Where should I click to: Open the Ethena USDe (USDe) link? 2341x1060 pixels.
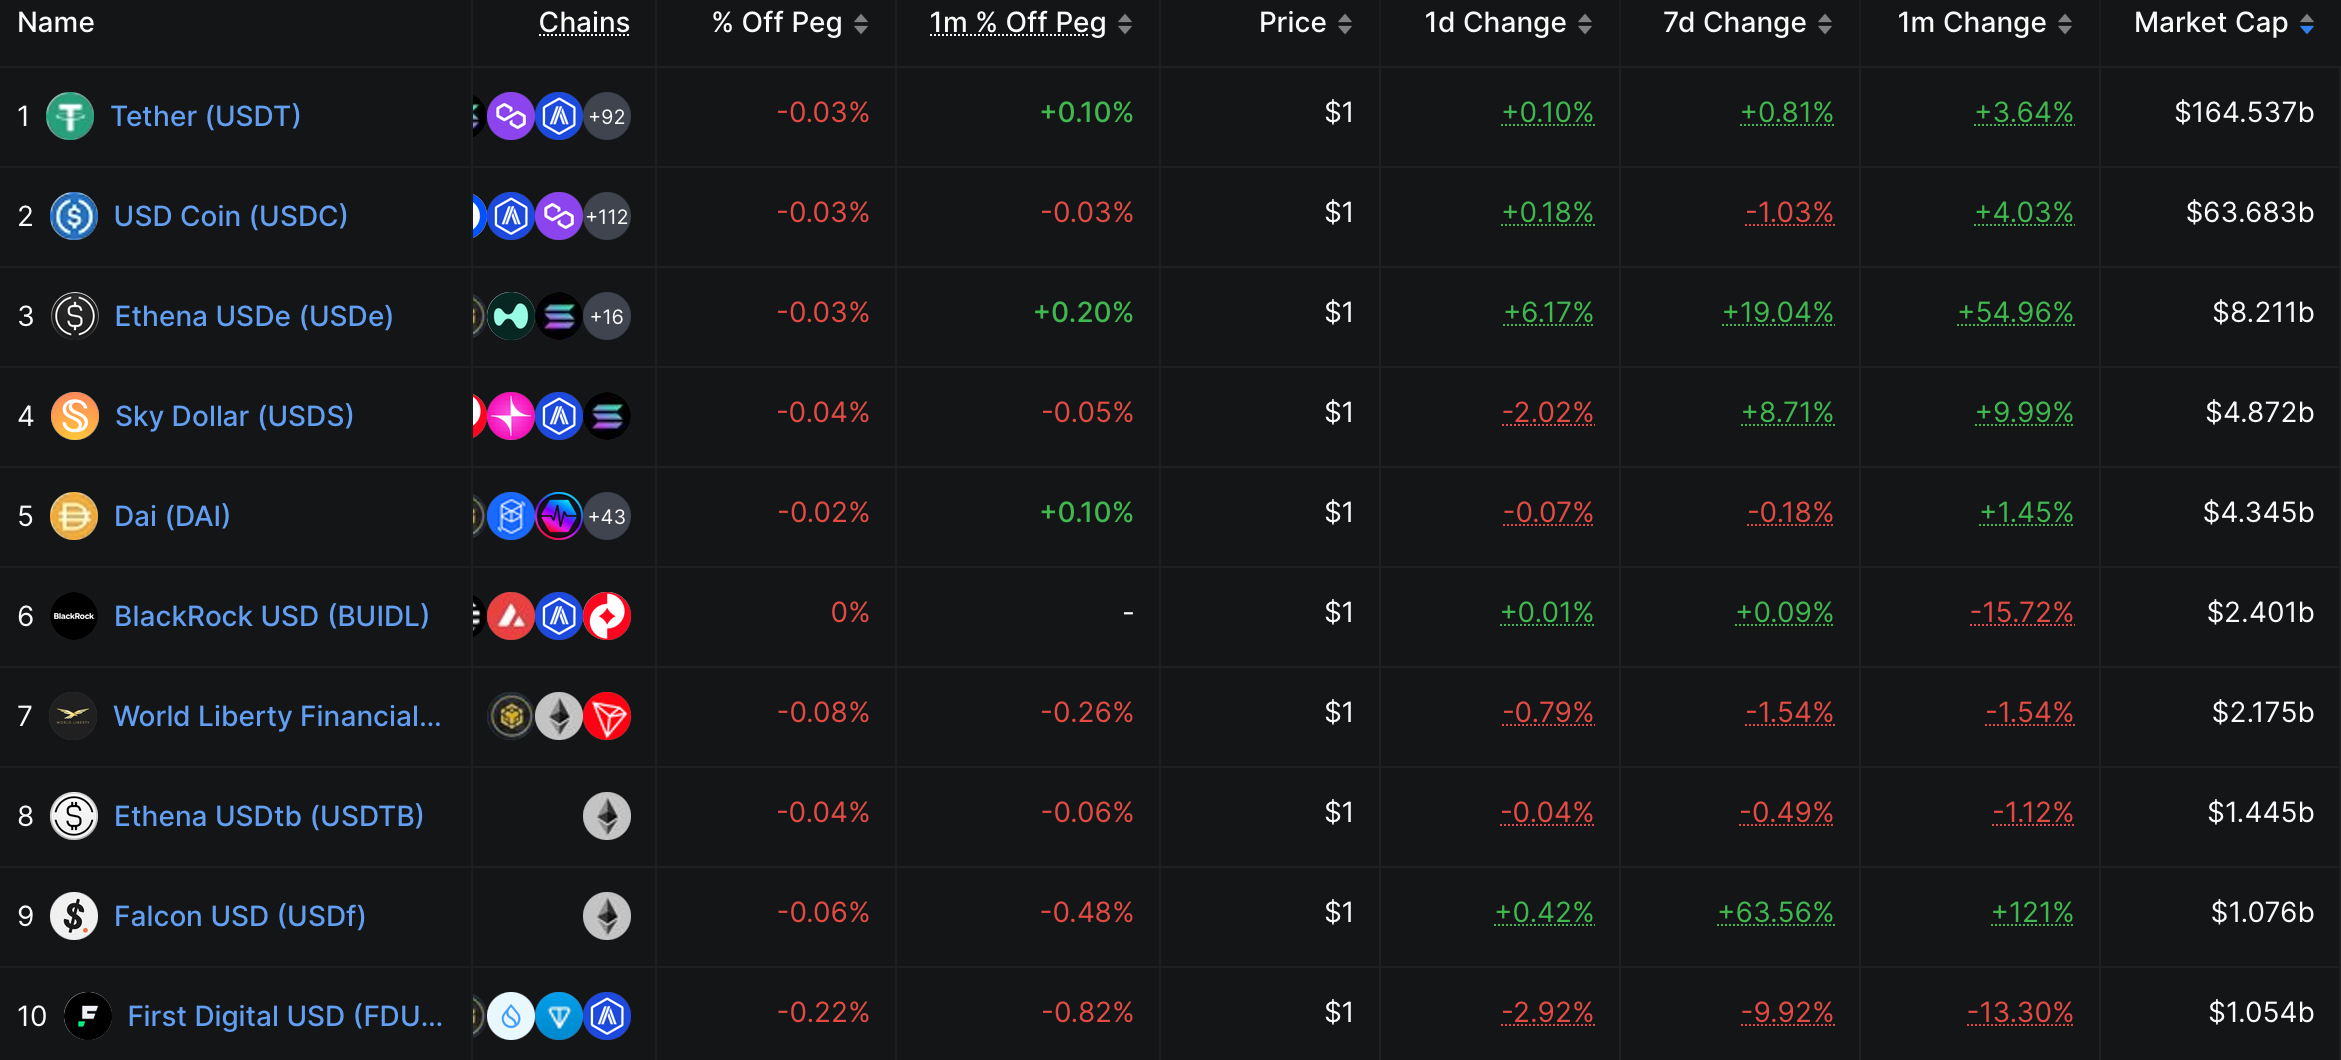253,316
